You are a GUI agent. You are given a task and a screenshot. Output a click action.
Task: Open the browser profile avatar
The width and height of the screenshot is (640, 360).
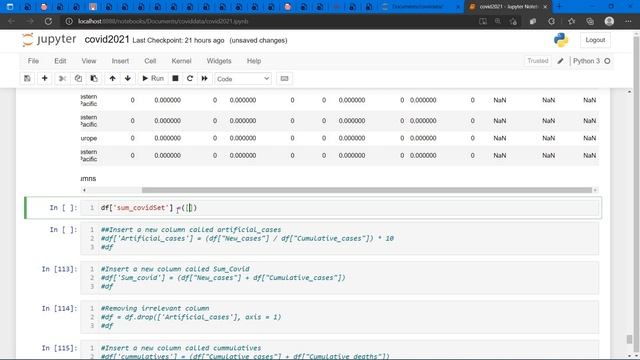click(609, 21)
